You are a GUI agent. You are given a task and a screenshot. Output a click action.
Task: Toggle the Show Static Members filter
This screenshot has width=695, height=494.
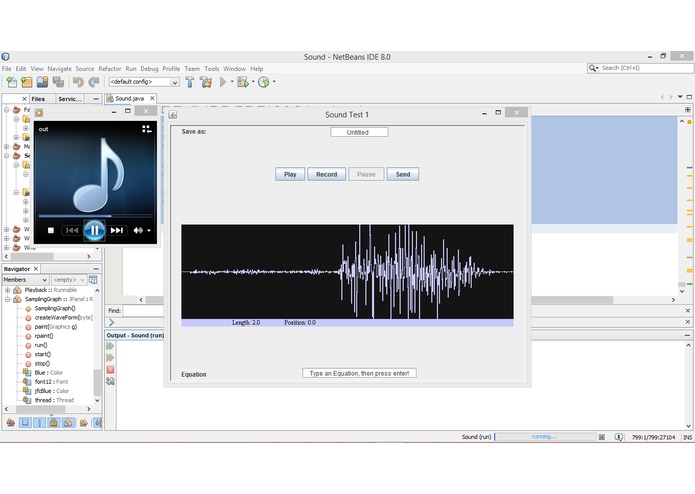click(x=39, y=423)
